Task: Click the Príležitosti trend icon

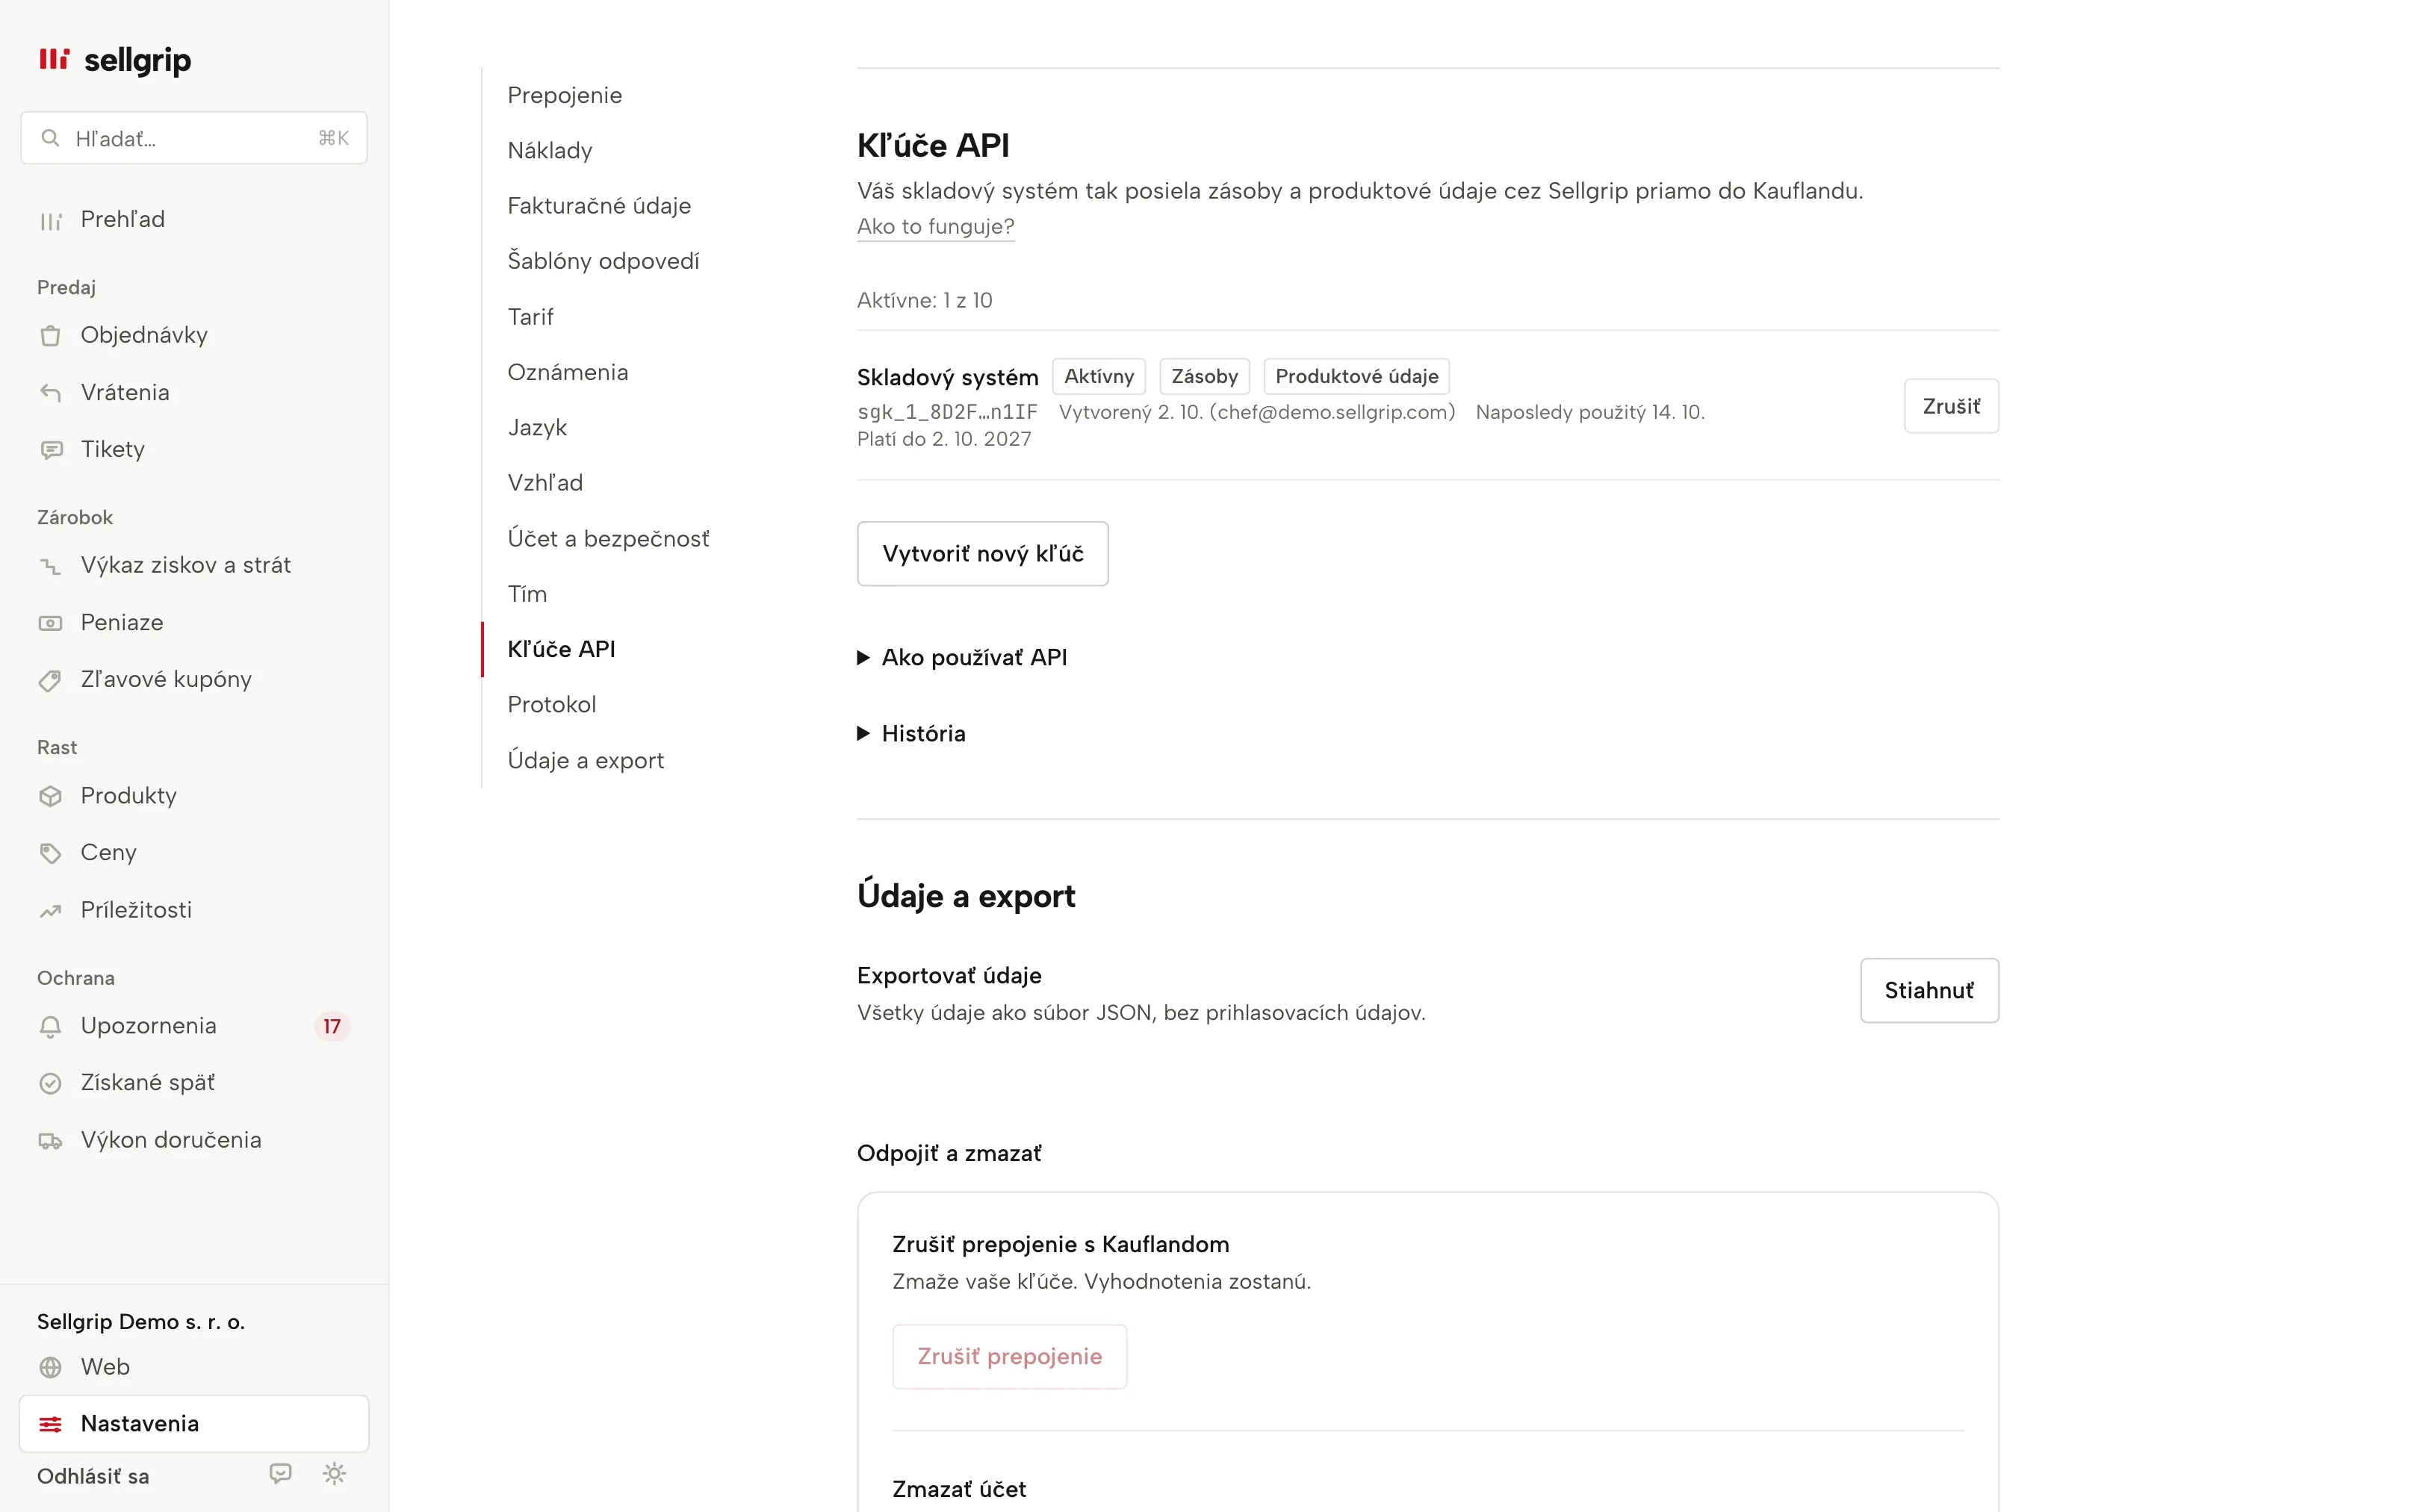Action: coord(50,911)
